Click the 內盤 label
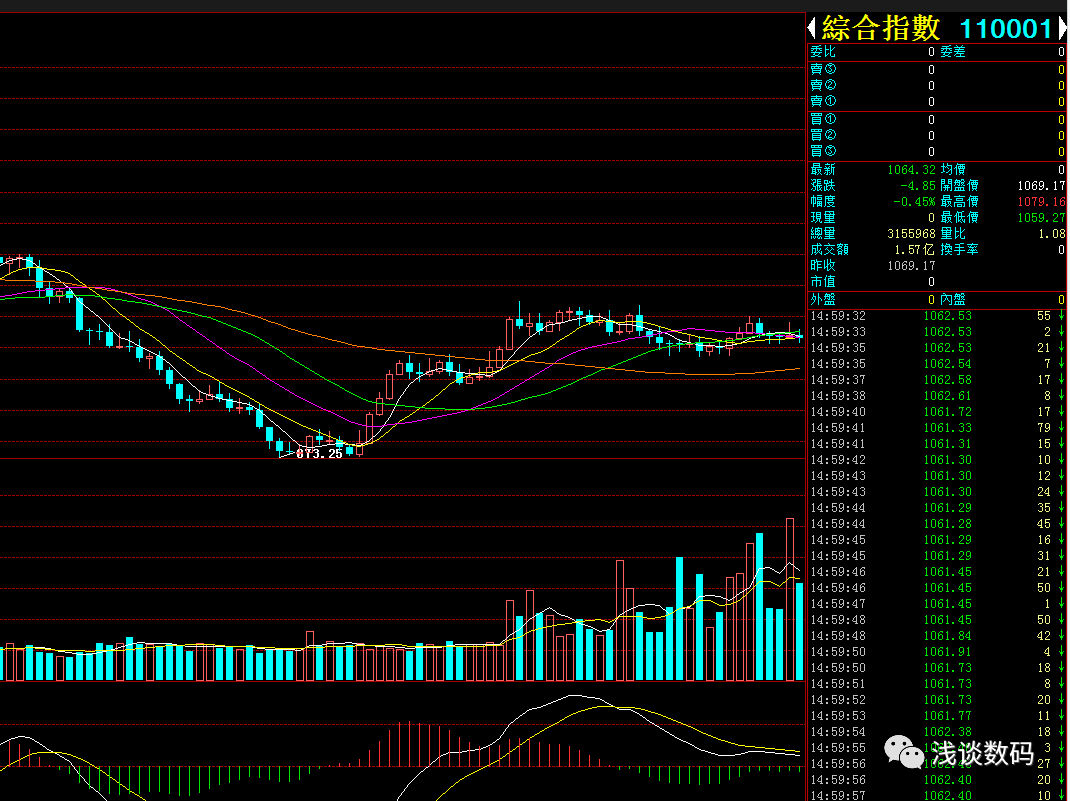Screen dimensions: 1070x801 click(x=953, y=300)
